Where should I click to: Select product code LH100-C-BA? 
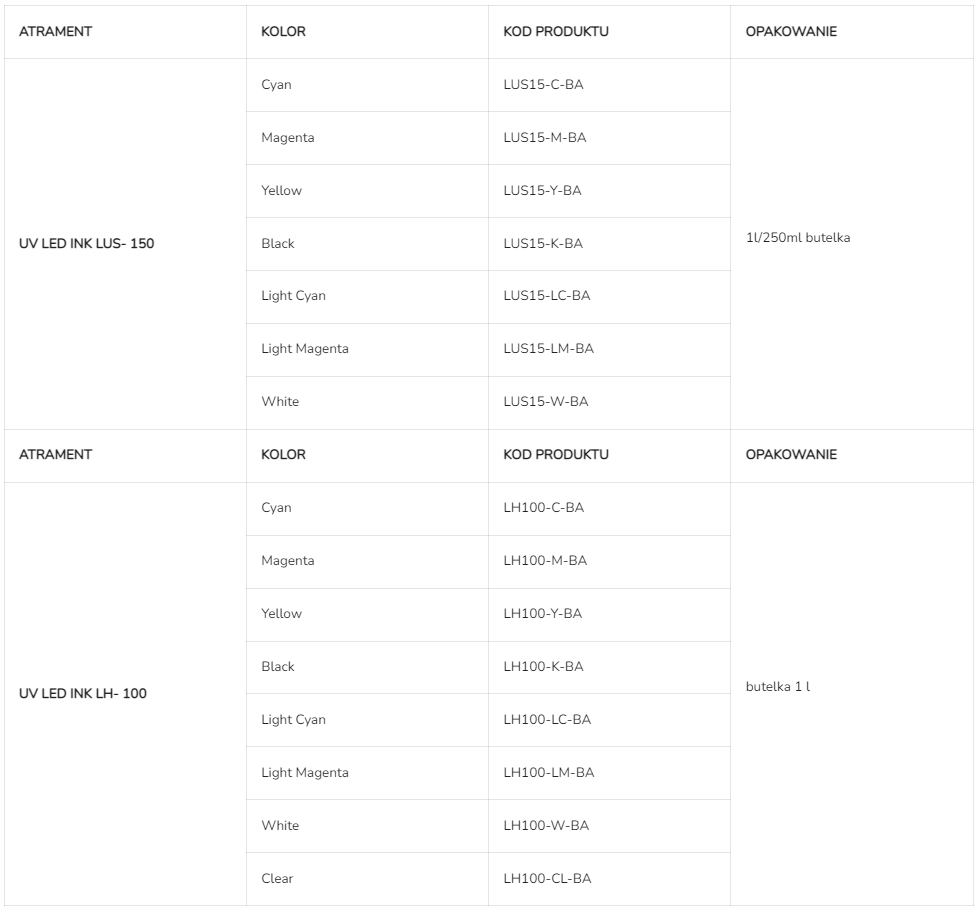point(544,508)
